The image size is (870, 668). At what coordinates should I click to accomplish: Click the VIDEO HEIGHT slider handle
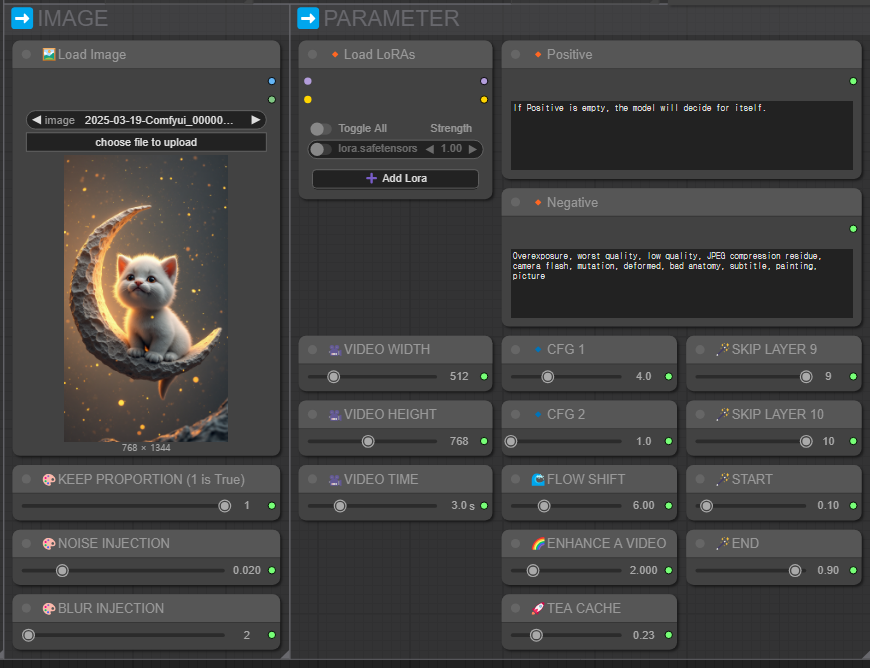368,442
